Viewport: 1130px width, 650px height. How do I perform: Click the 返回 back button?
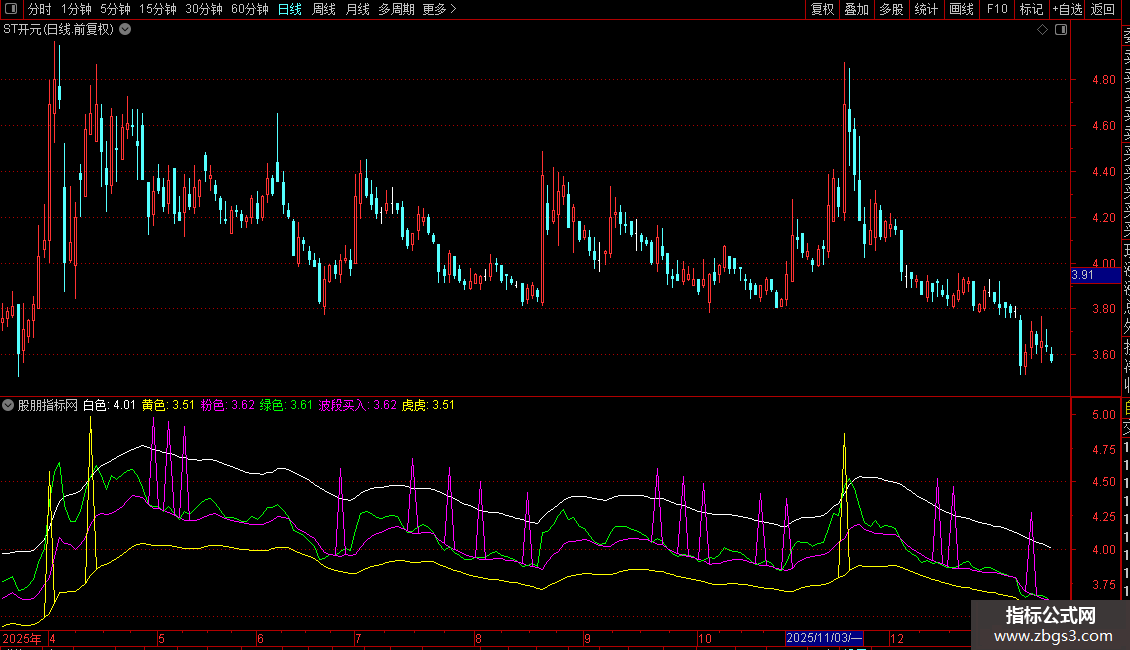point(1103,9)
